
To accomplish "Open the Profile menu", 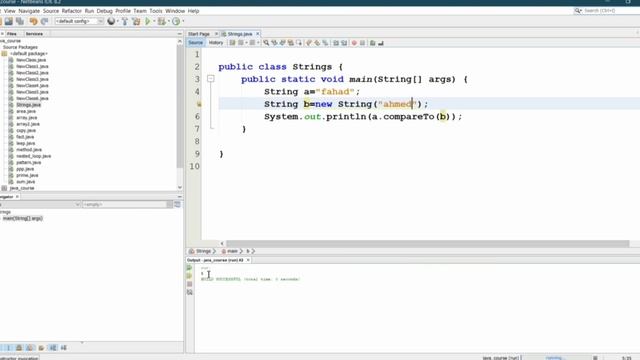I will [x=123, y=11].
